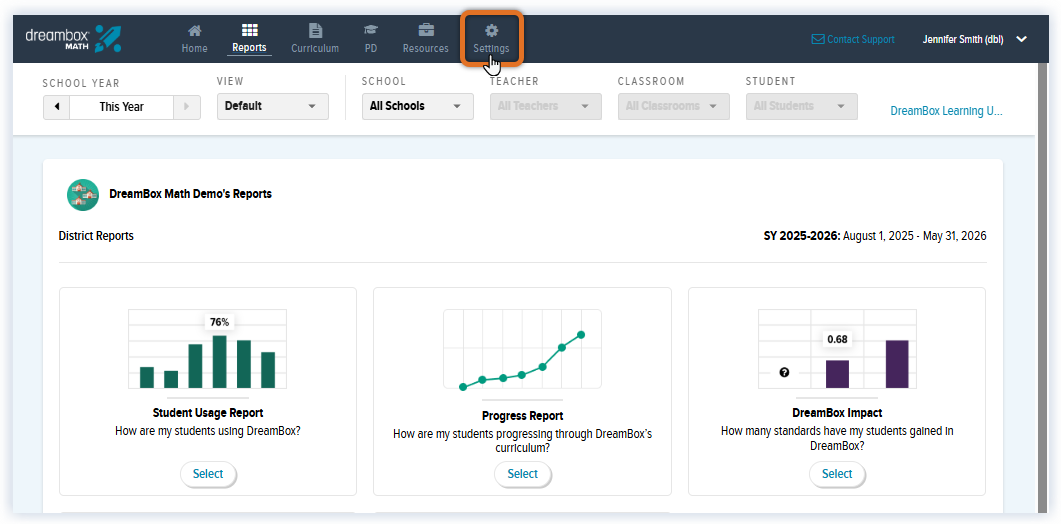Open the All Schools dropdown
The width and height of the screenshot is (1061, 524).
[x=417, y=106]
